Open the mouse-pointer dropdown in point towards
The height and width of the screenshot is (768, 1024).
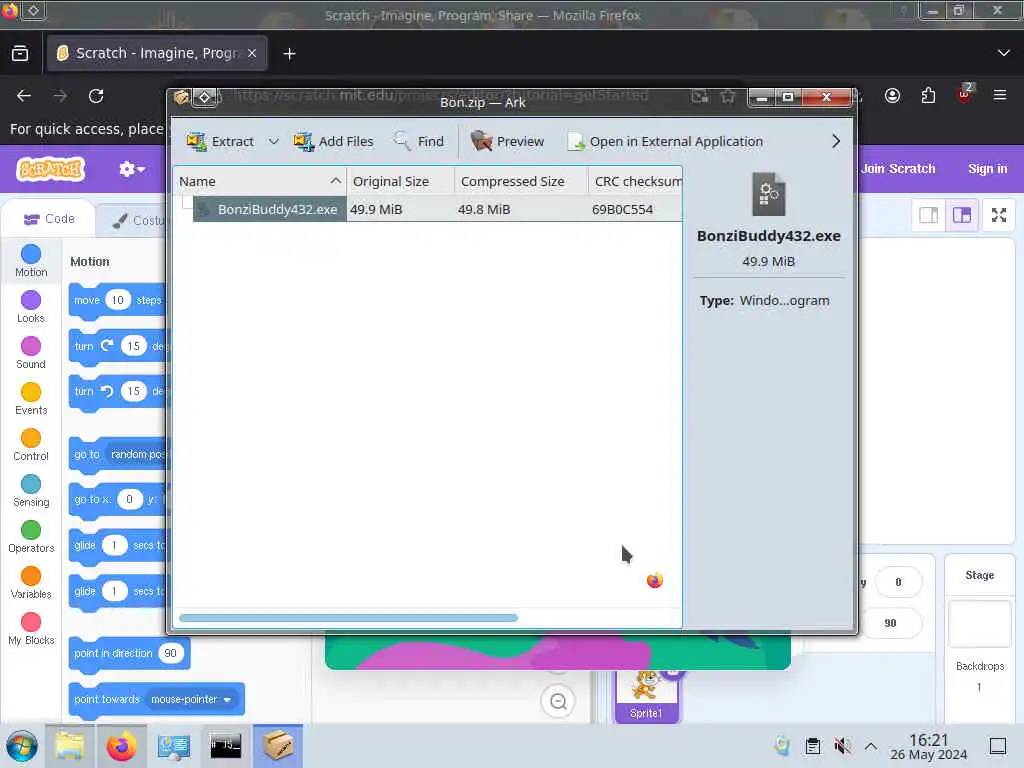pos(191,699)
